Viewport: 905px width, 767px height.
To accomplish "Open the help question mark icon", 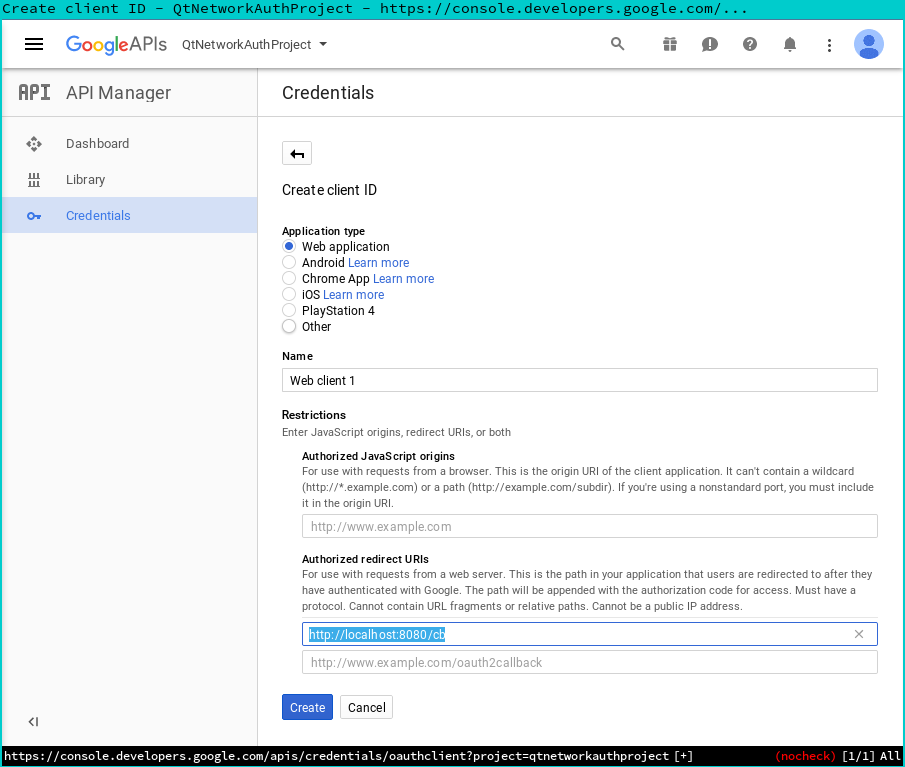I will pos(750,44).
